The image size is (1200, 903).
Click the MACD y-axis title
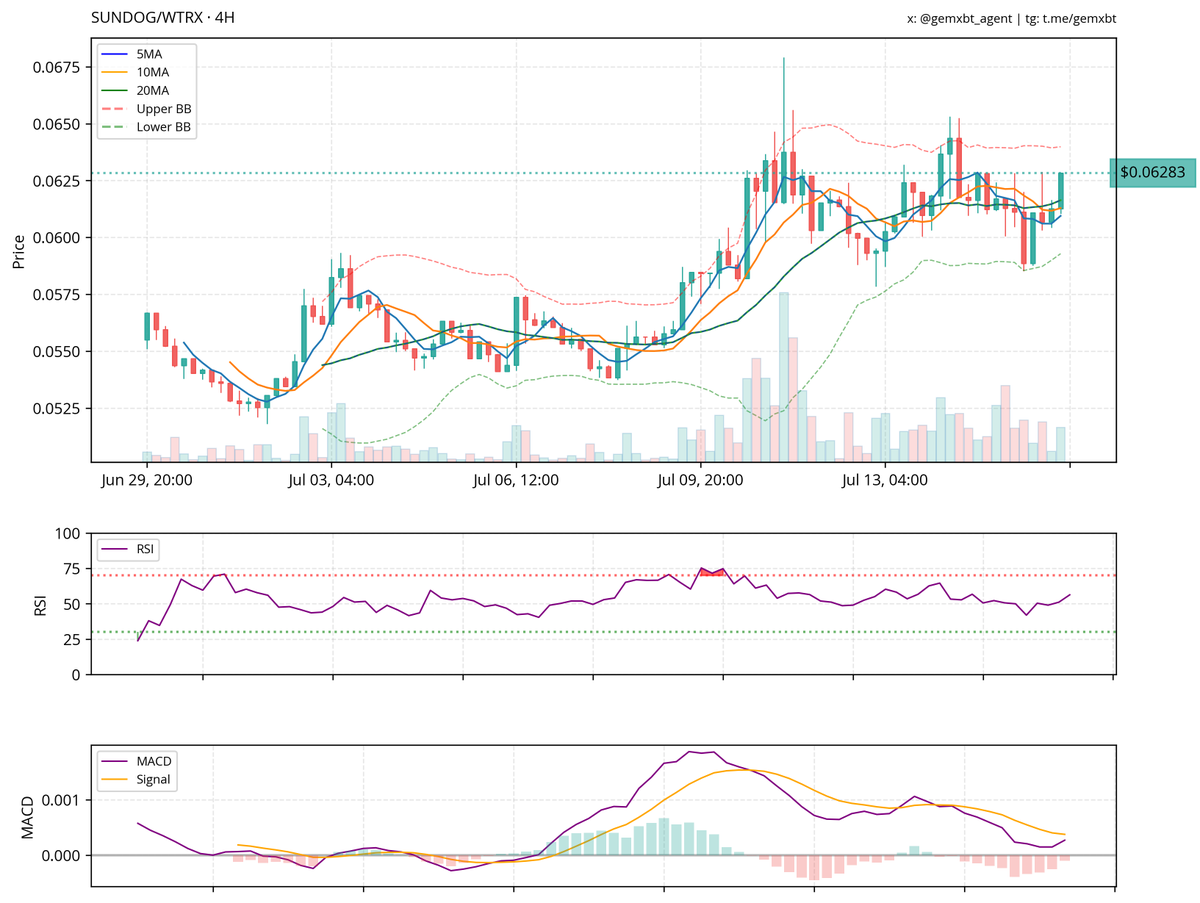28,816
